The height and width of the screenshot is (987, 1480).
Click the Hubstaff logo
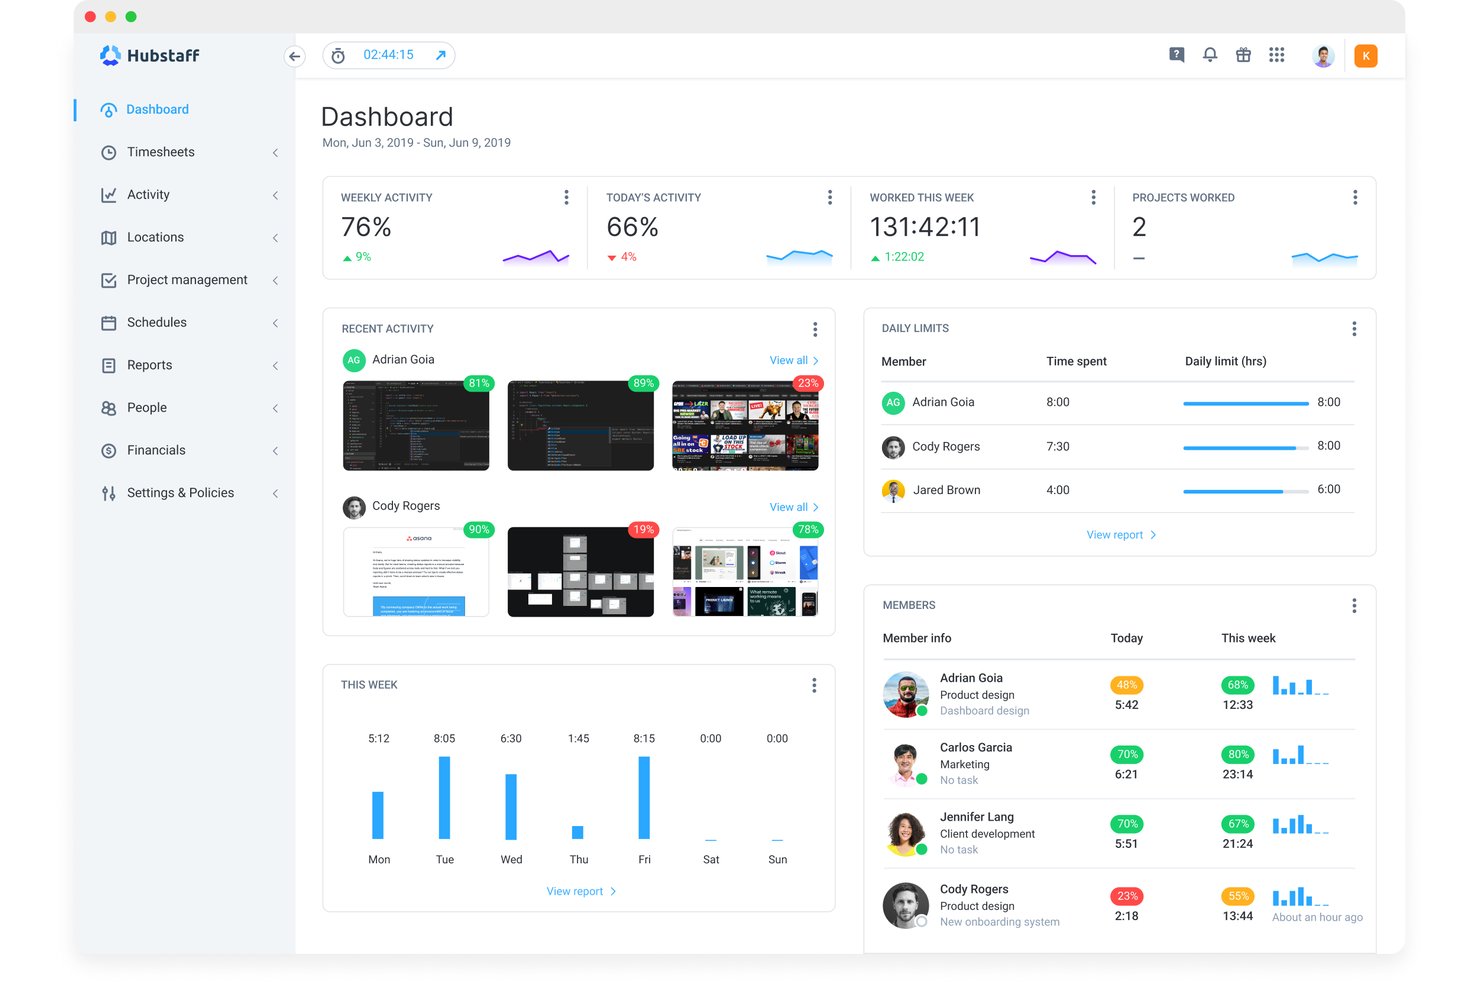coord(150,55)
